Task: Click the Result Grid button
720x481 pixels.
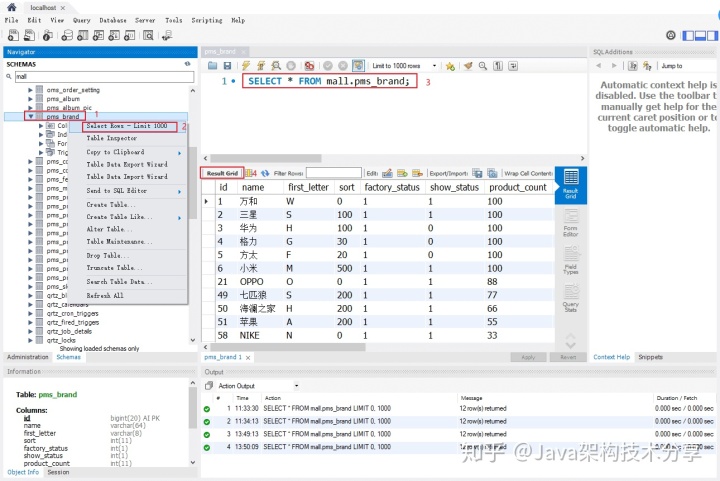Action: [x=222, y=173]
